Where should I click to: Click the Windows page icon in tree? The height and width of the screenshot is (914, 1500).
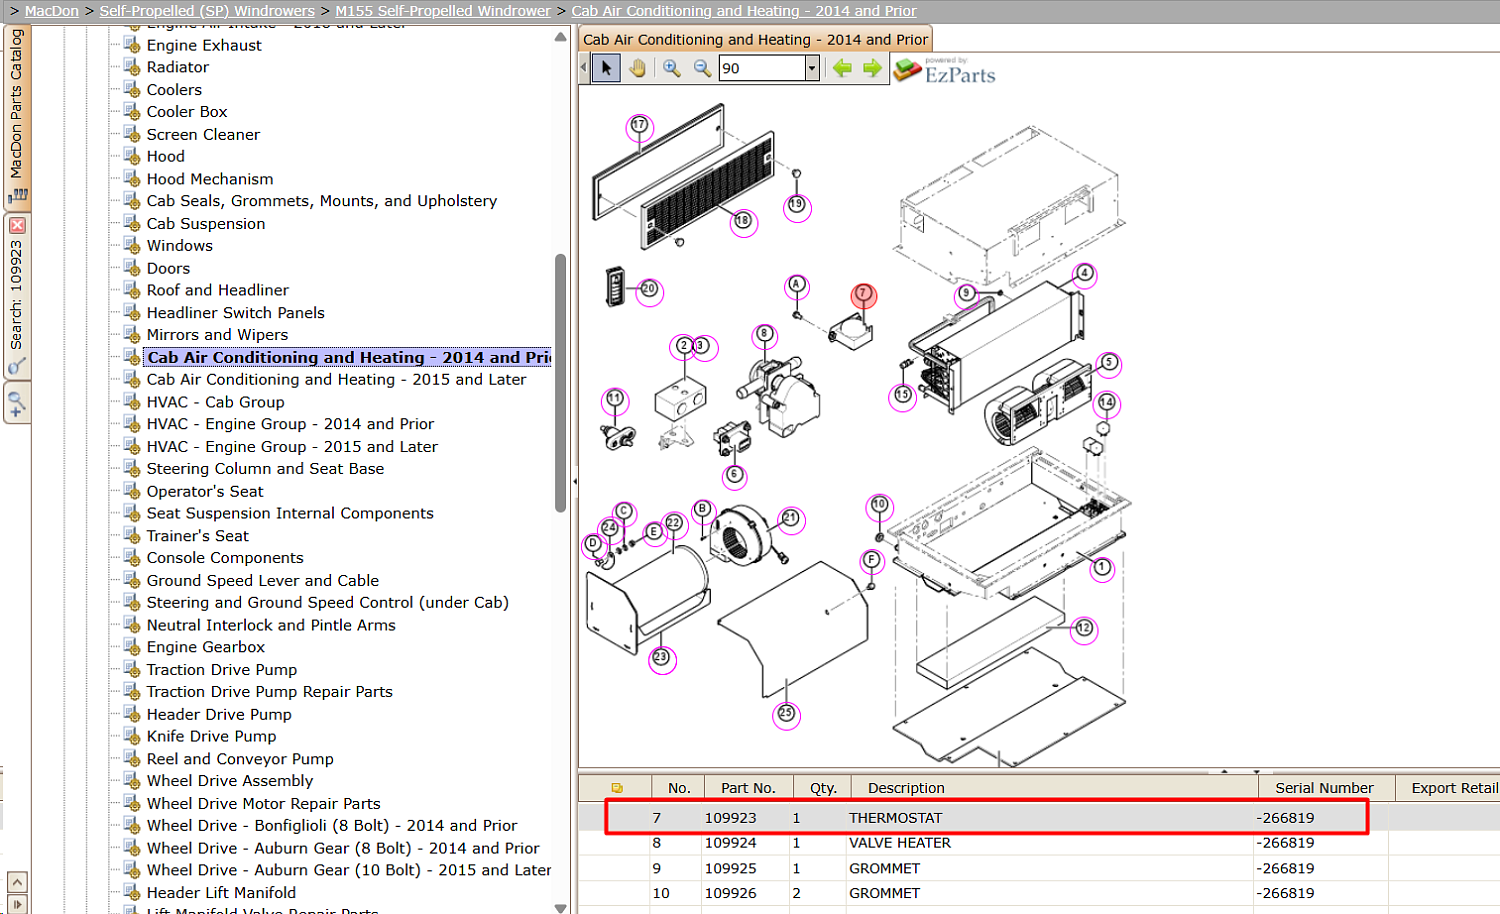[132, 246]
